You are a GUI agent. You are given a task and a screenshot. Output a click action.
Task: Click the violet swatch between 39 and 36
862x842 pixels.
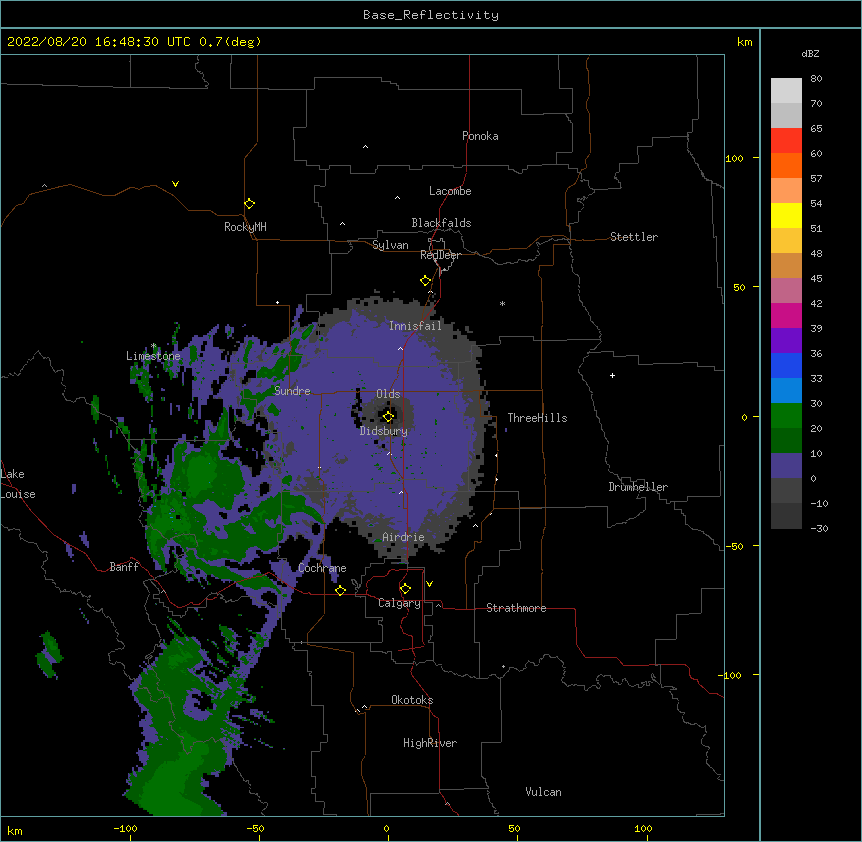pyautogui.click(x=786, y=341)
